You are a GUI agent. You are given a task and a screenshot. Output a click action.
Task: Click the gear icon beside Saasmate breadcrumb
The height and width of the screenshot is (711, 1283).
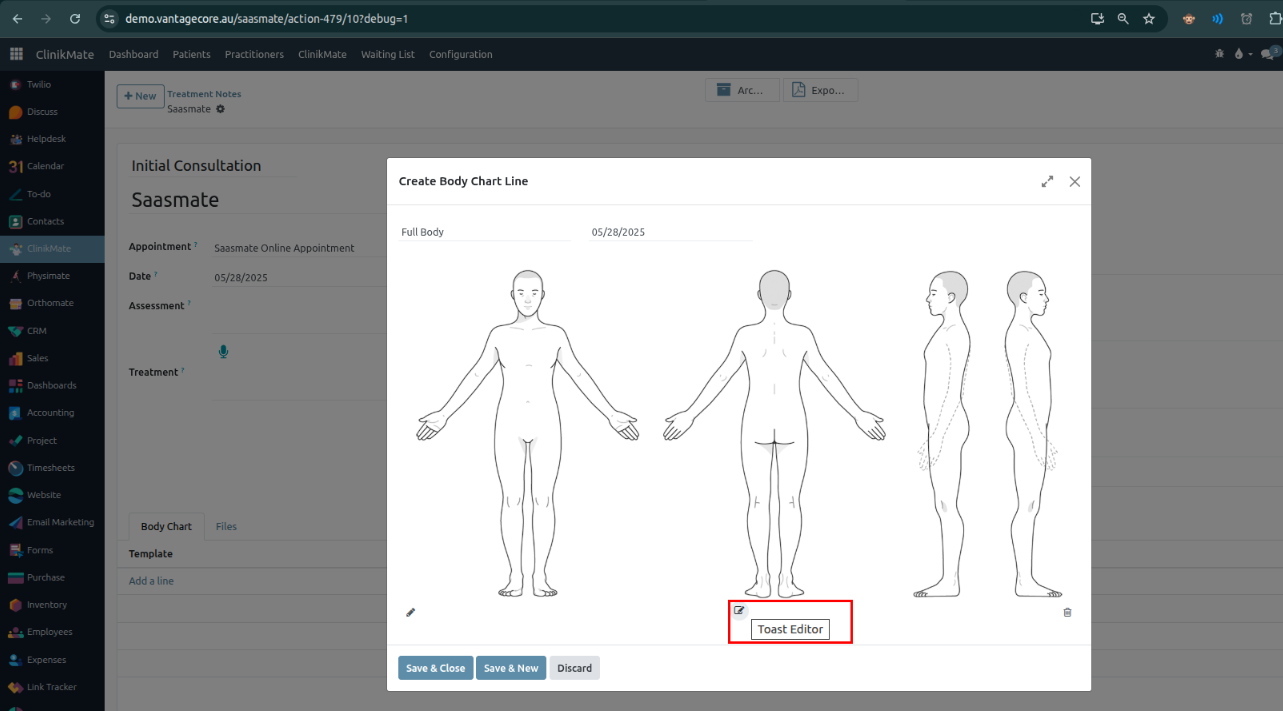[221, 109]
